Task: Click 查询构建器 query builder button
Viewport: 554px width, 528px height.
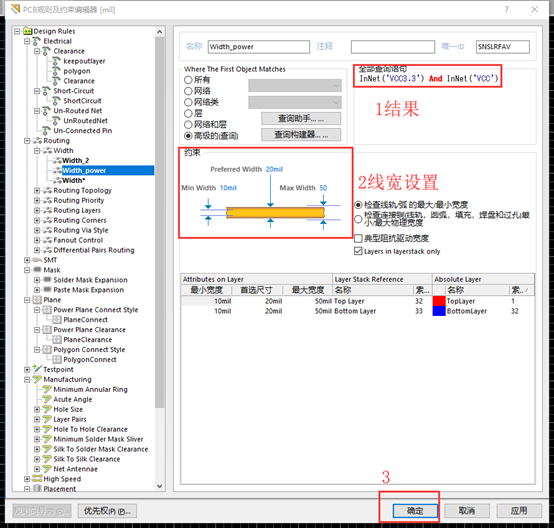Action: pyautogui.click(x=301, y=135)
